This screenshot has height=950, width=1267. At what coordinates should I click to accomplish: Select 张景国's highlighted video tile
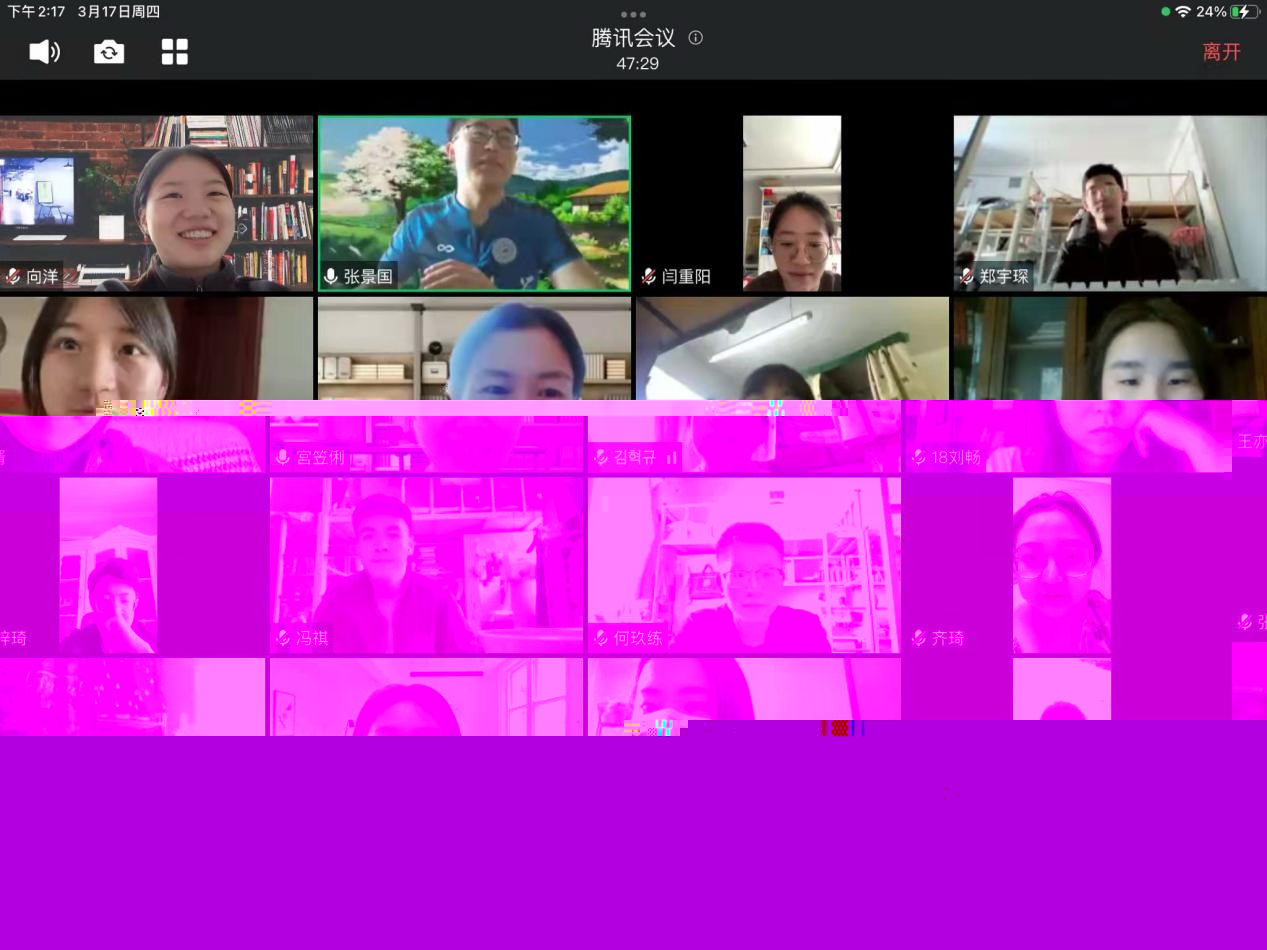point(474,203)
